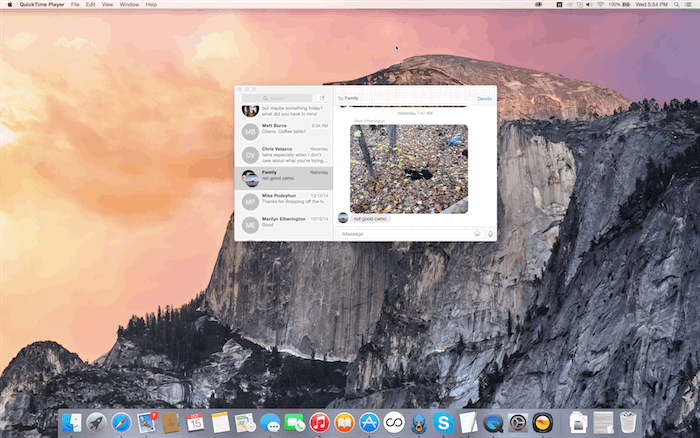Open Mail from the Dock
Screen dimensions: 700x438
(x=146, y=422)
